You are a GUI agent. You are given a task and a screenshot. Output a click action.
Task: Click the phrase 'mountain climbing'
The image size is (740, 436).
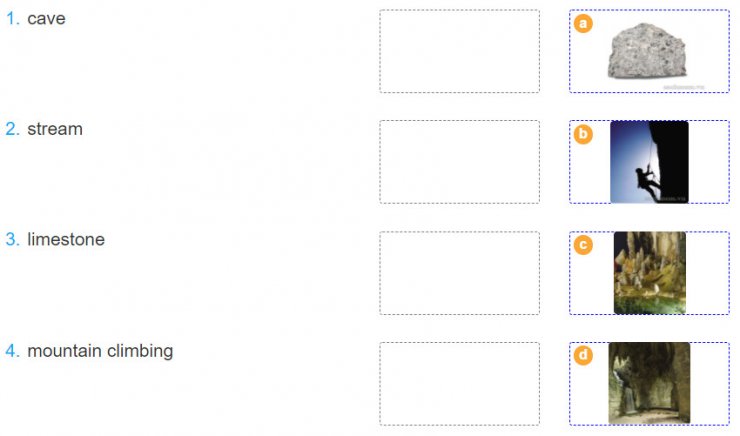tap(100, 351)
